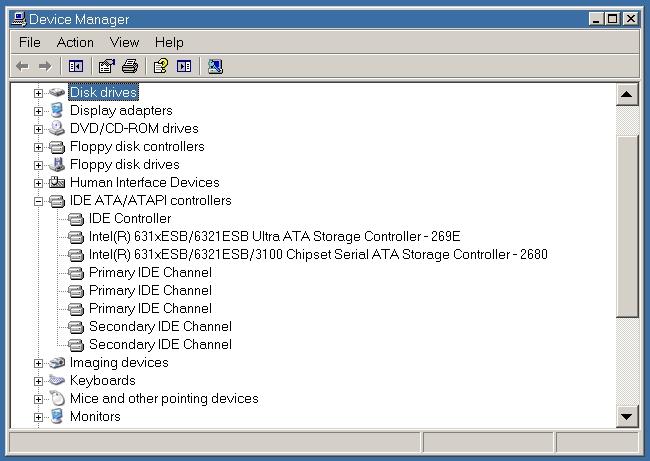
Task: Click the scrollbar up arrow
Action: pos(626,95)
